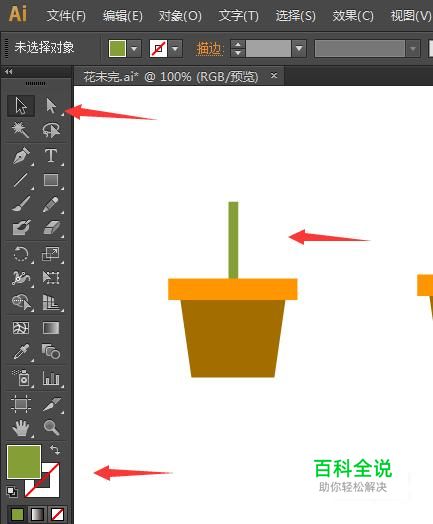
Task: Click the green fill color swatch in toolbox
Action: click(24, 462)
